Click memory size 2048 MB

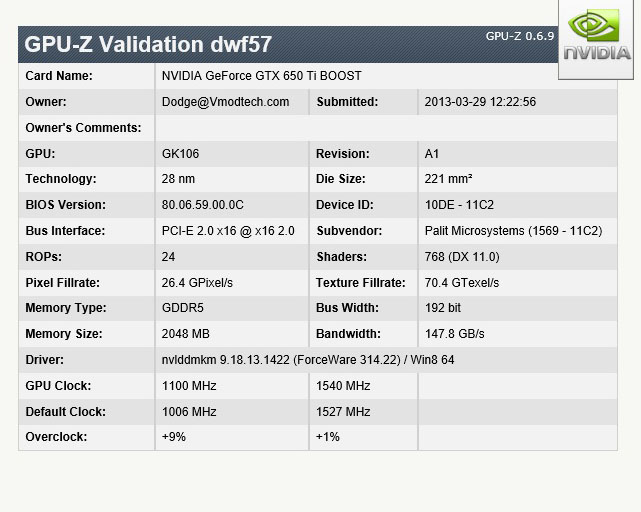coord(186,334)
